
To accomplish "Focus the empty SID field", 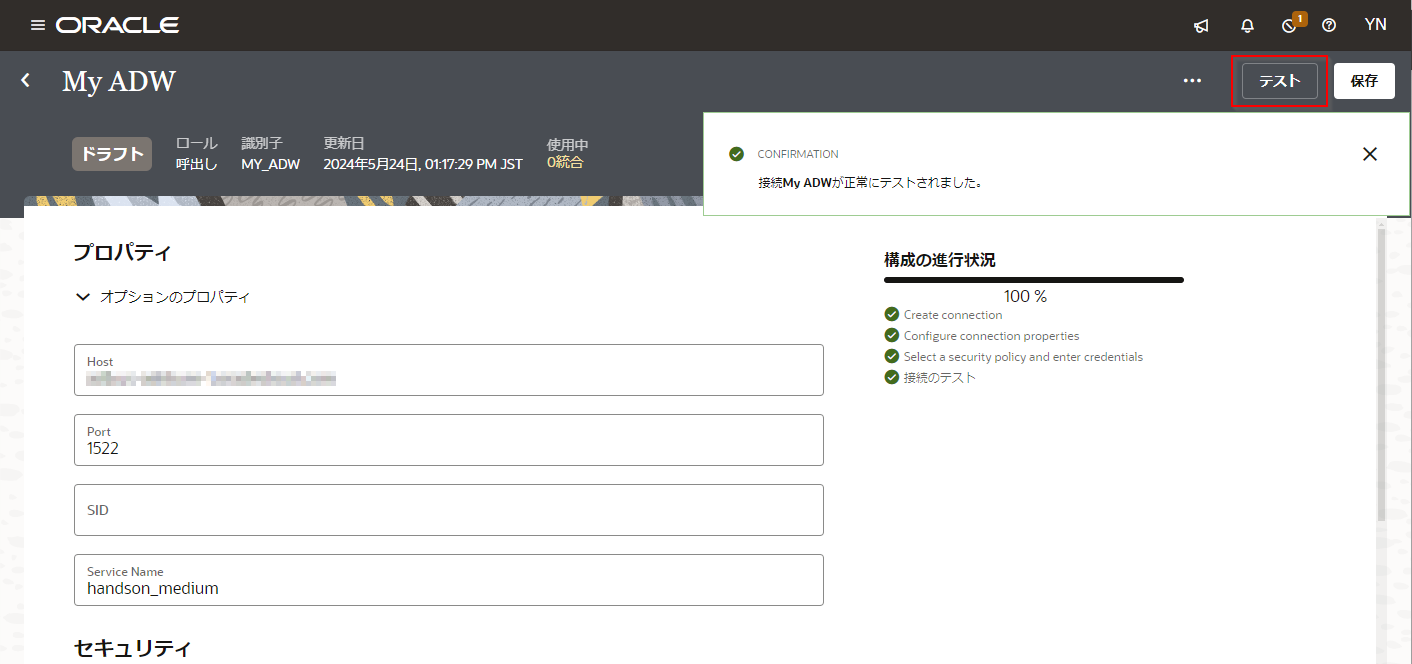I will (448, 510).
